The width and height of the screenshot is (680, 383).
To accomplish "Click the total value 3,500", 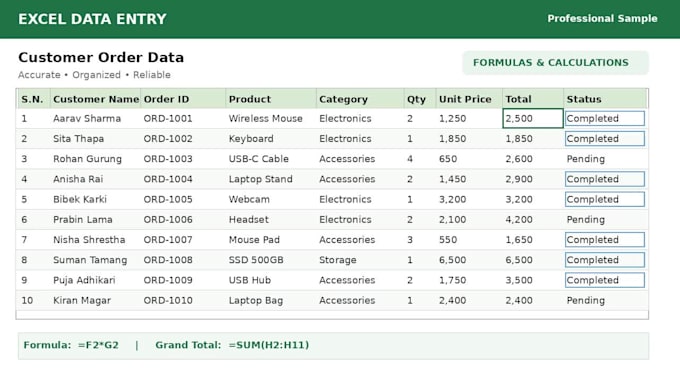I will (x=519, y=280).
